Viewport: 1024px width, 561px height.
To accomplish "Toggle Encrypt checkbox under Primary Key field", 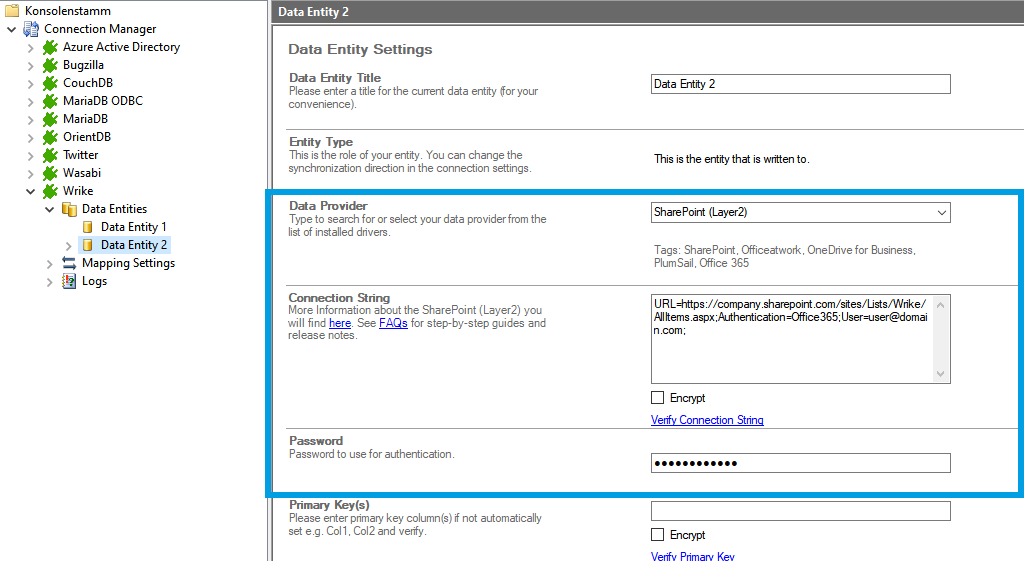I will click(x=658, y=535).
